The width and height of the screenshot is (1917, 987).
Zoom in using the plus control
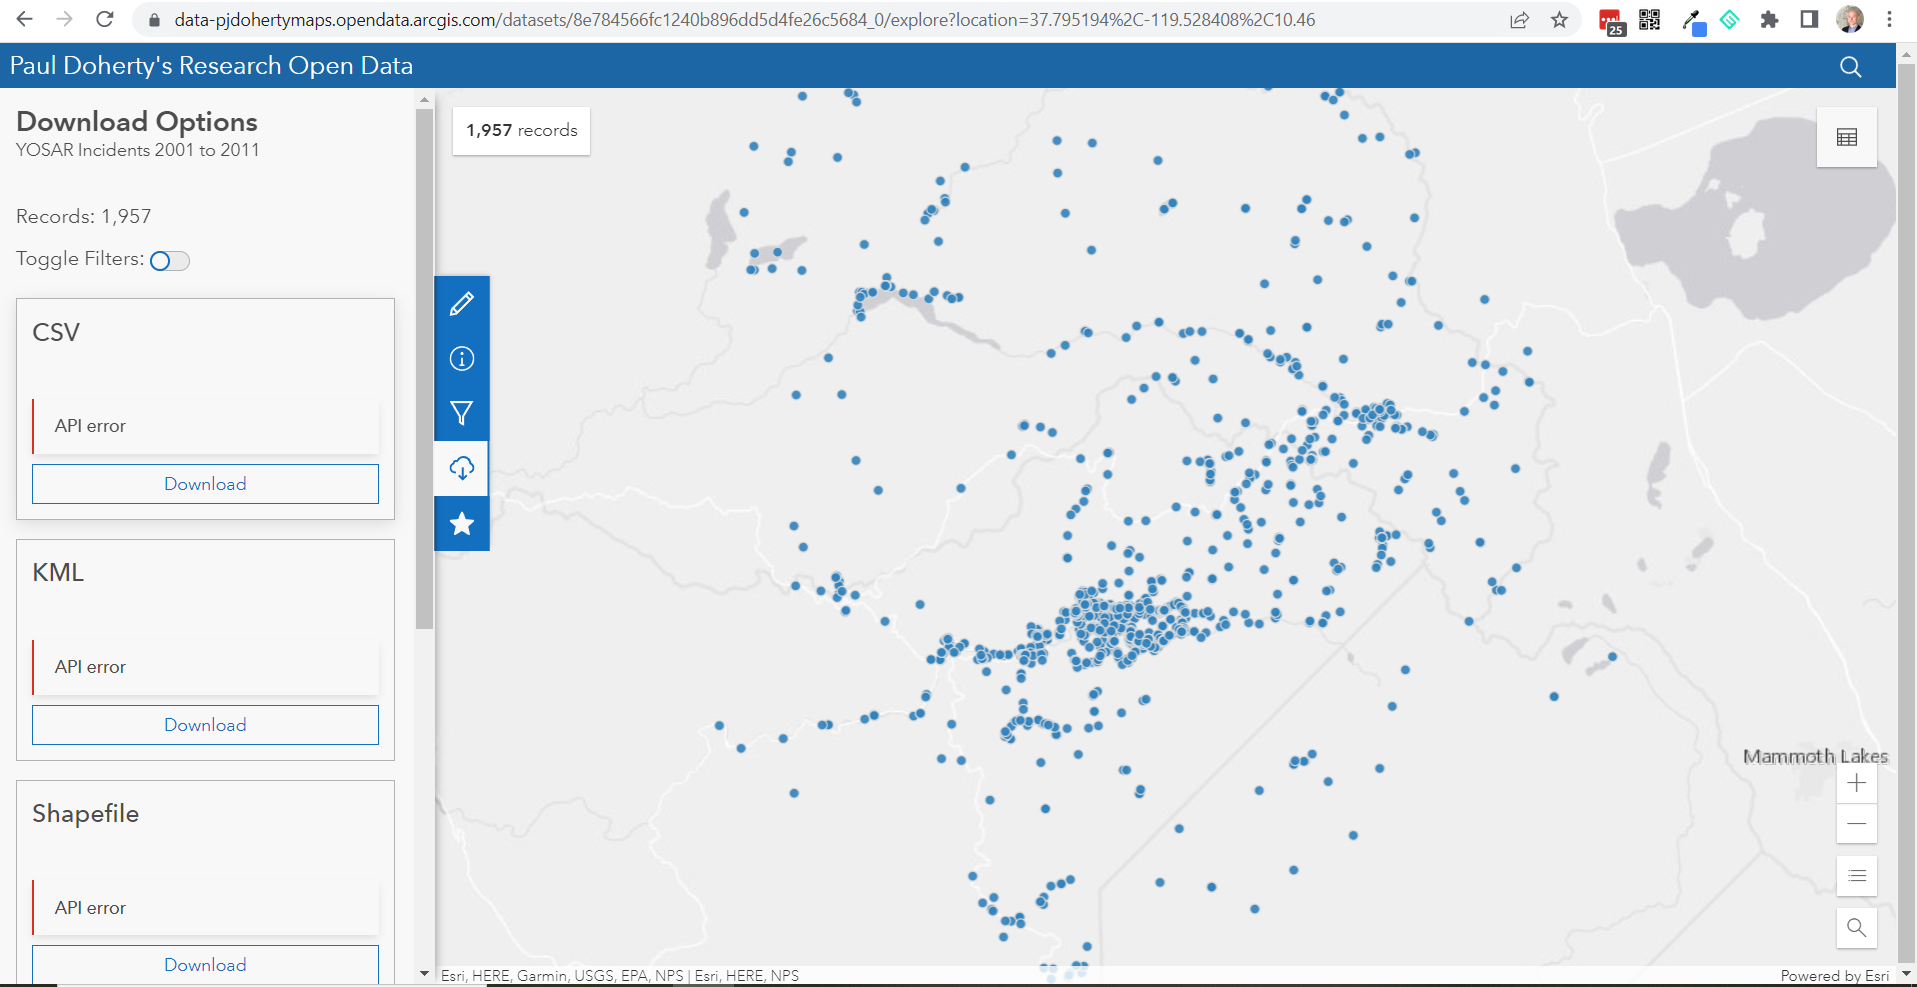click(x=1856, y=783)
